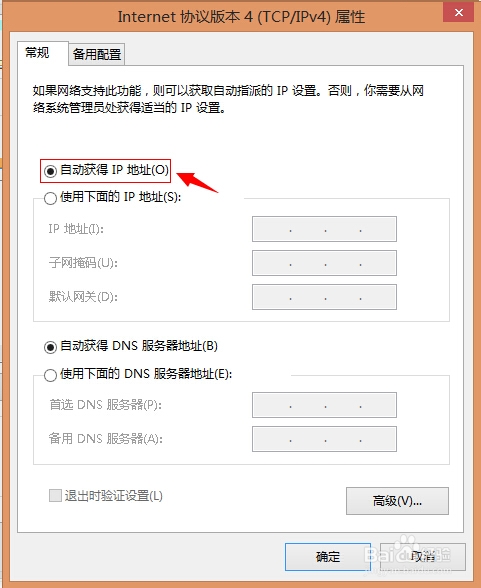Click the IP 地址 input field
This screenshot has width=481, height=588.
[x=324, y=229]
